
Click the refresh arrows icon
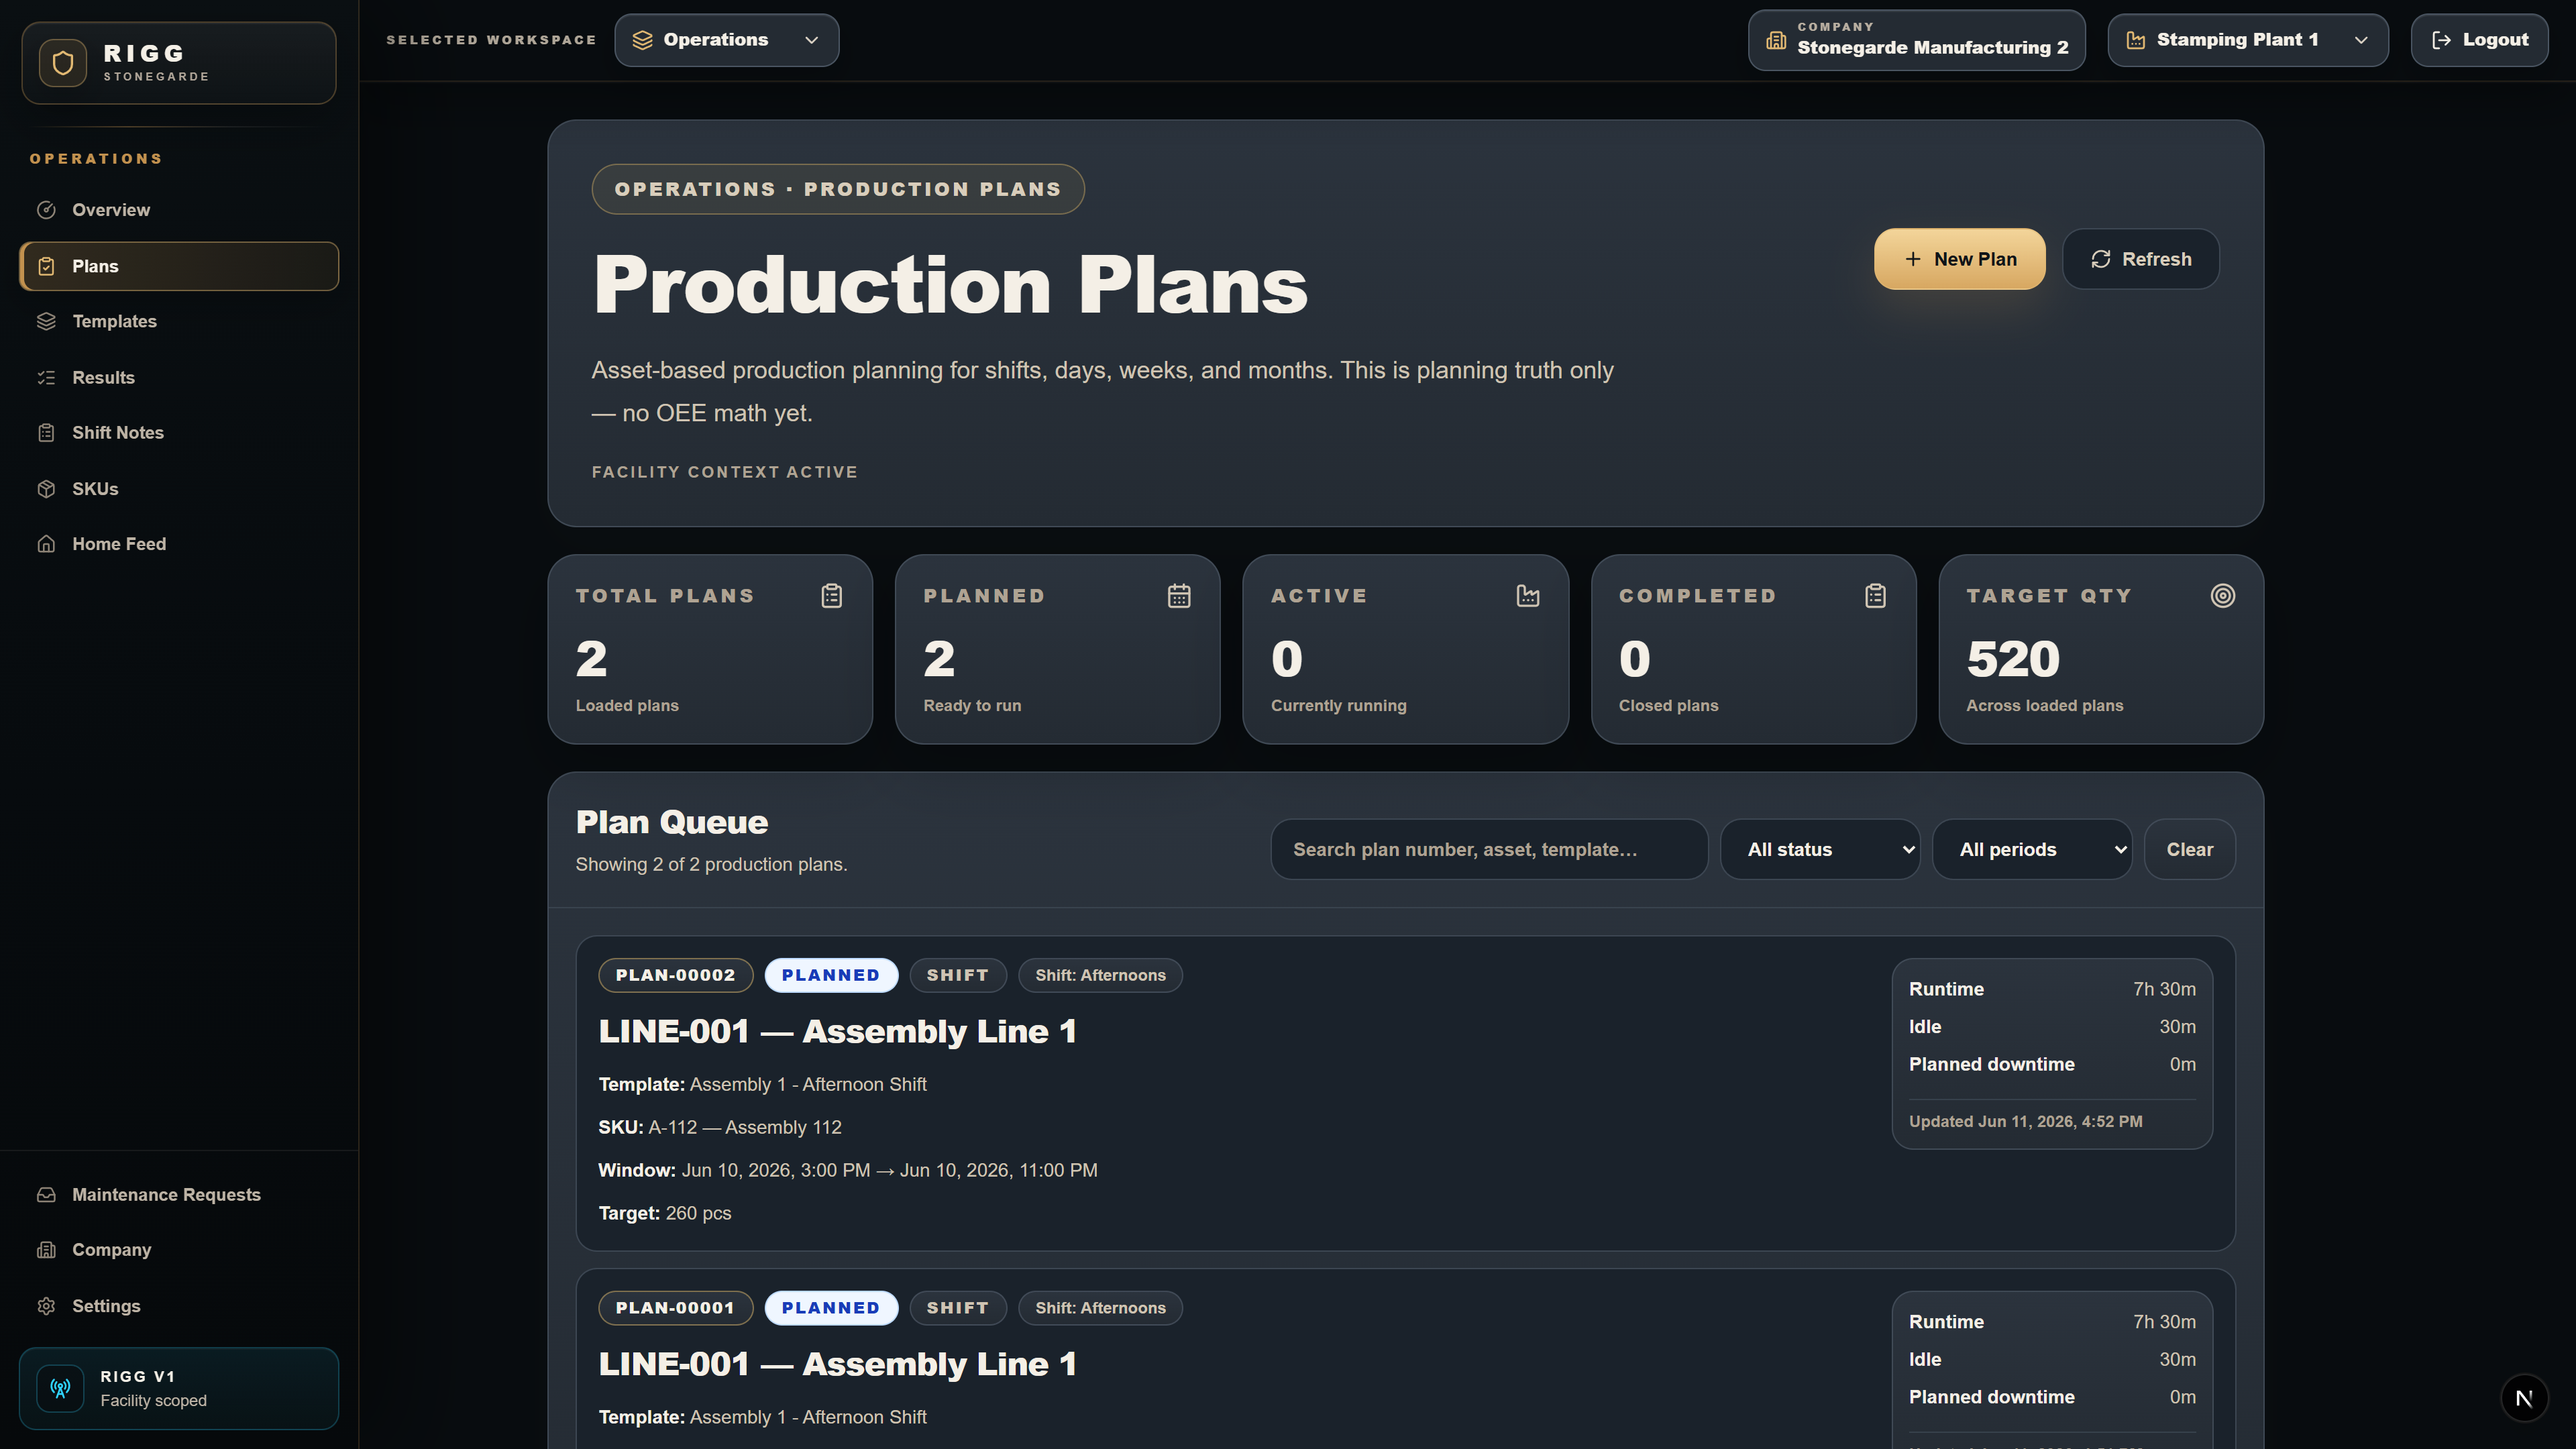[2100, 259]
